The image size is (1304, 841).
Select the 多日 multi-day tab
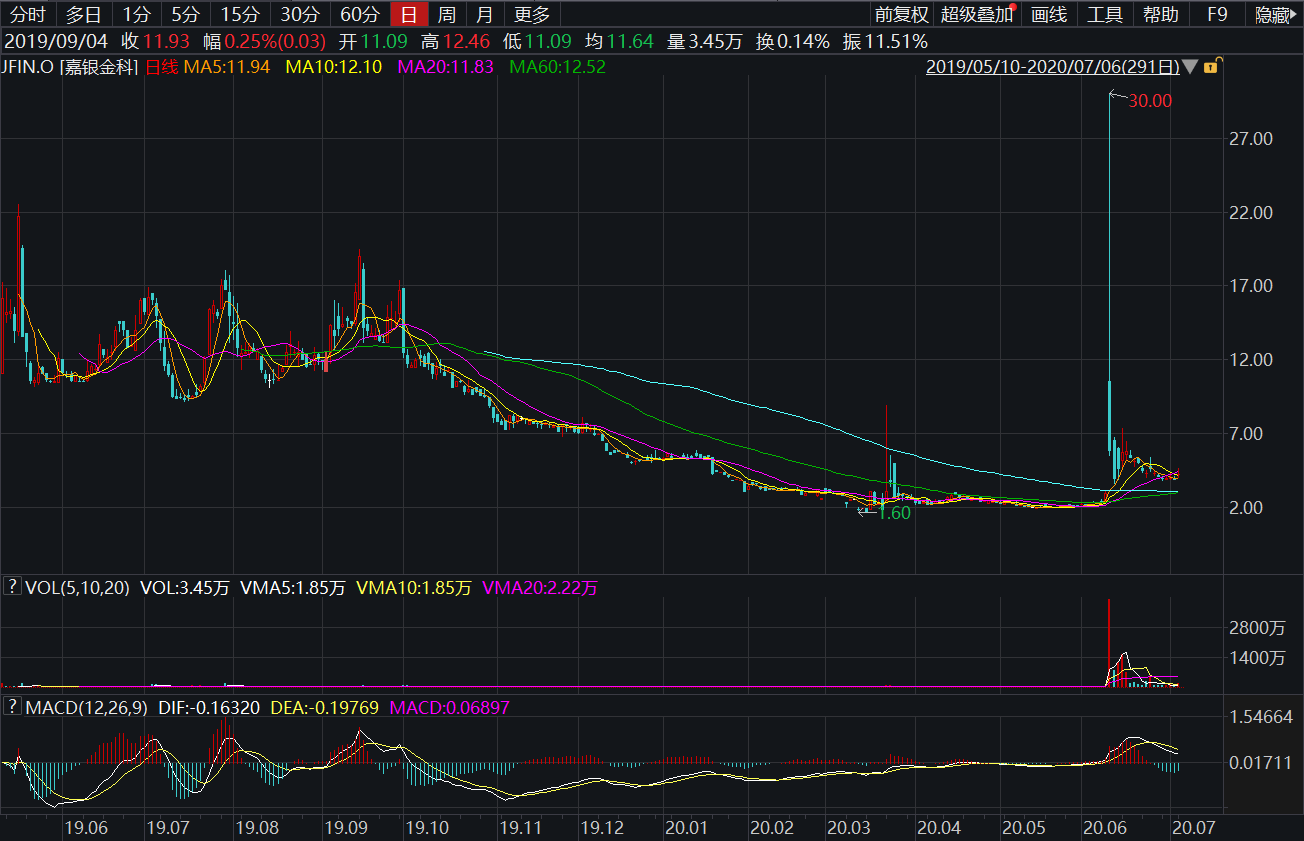click(x=84, y=14)
